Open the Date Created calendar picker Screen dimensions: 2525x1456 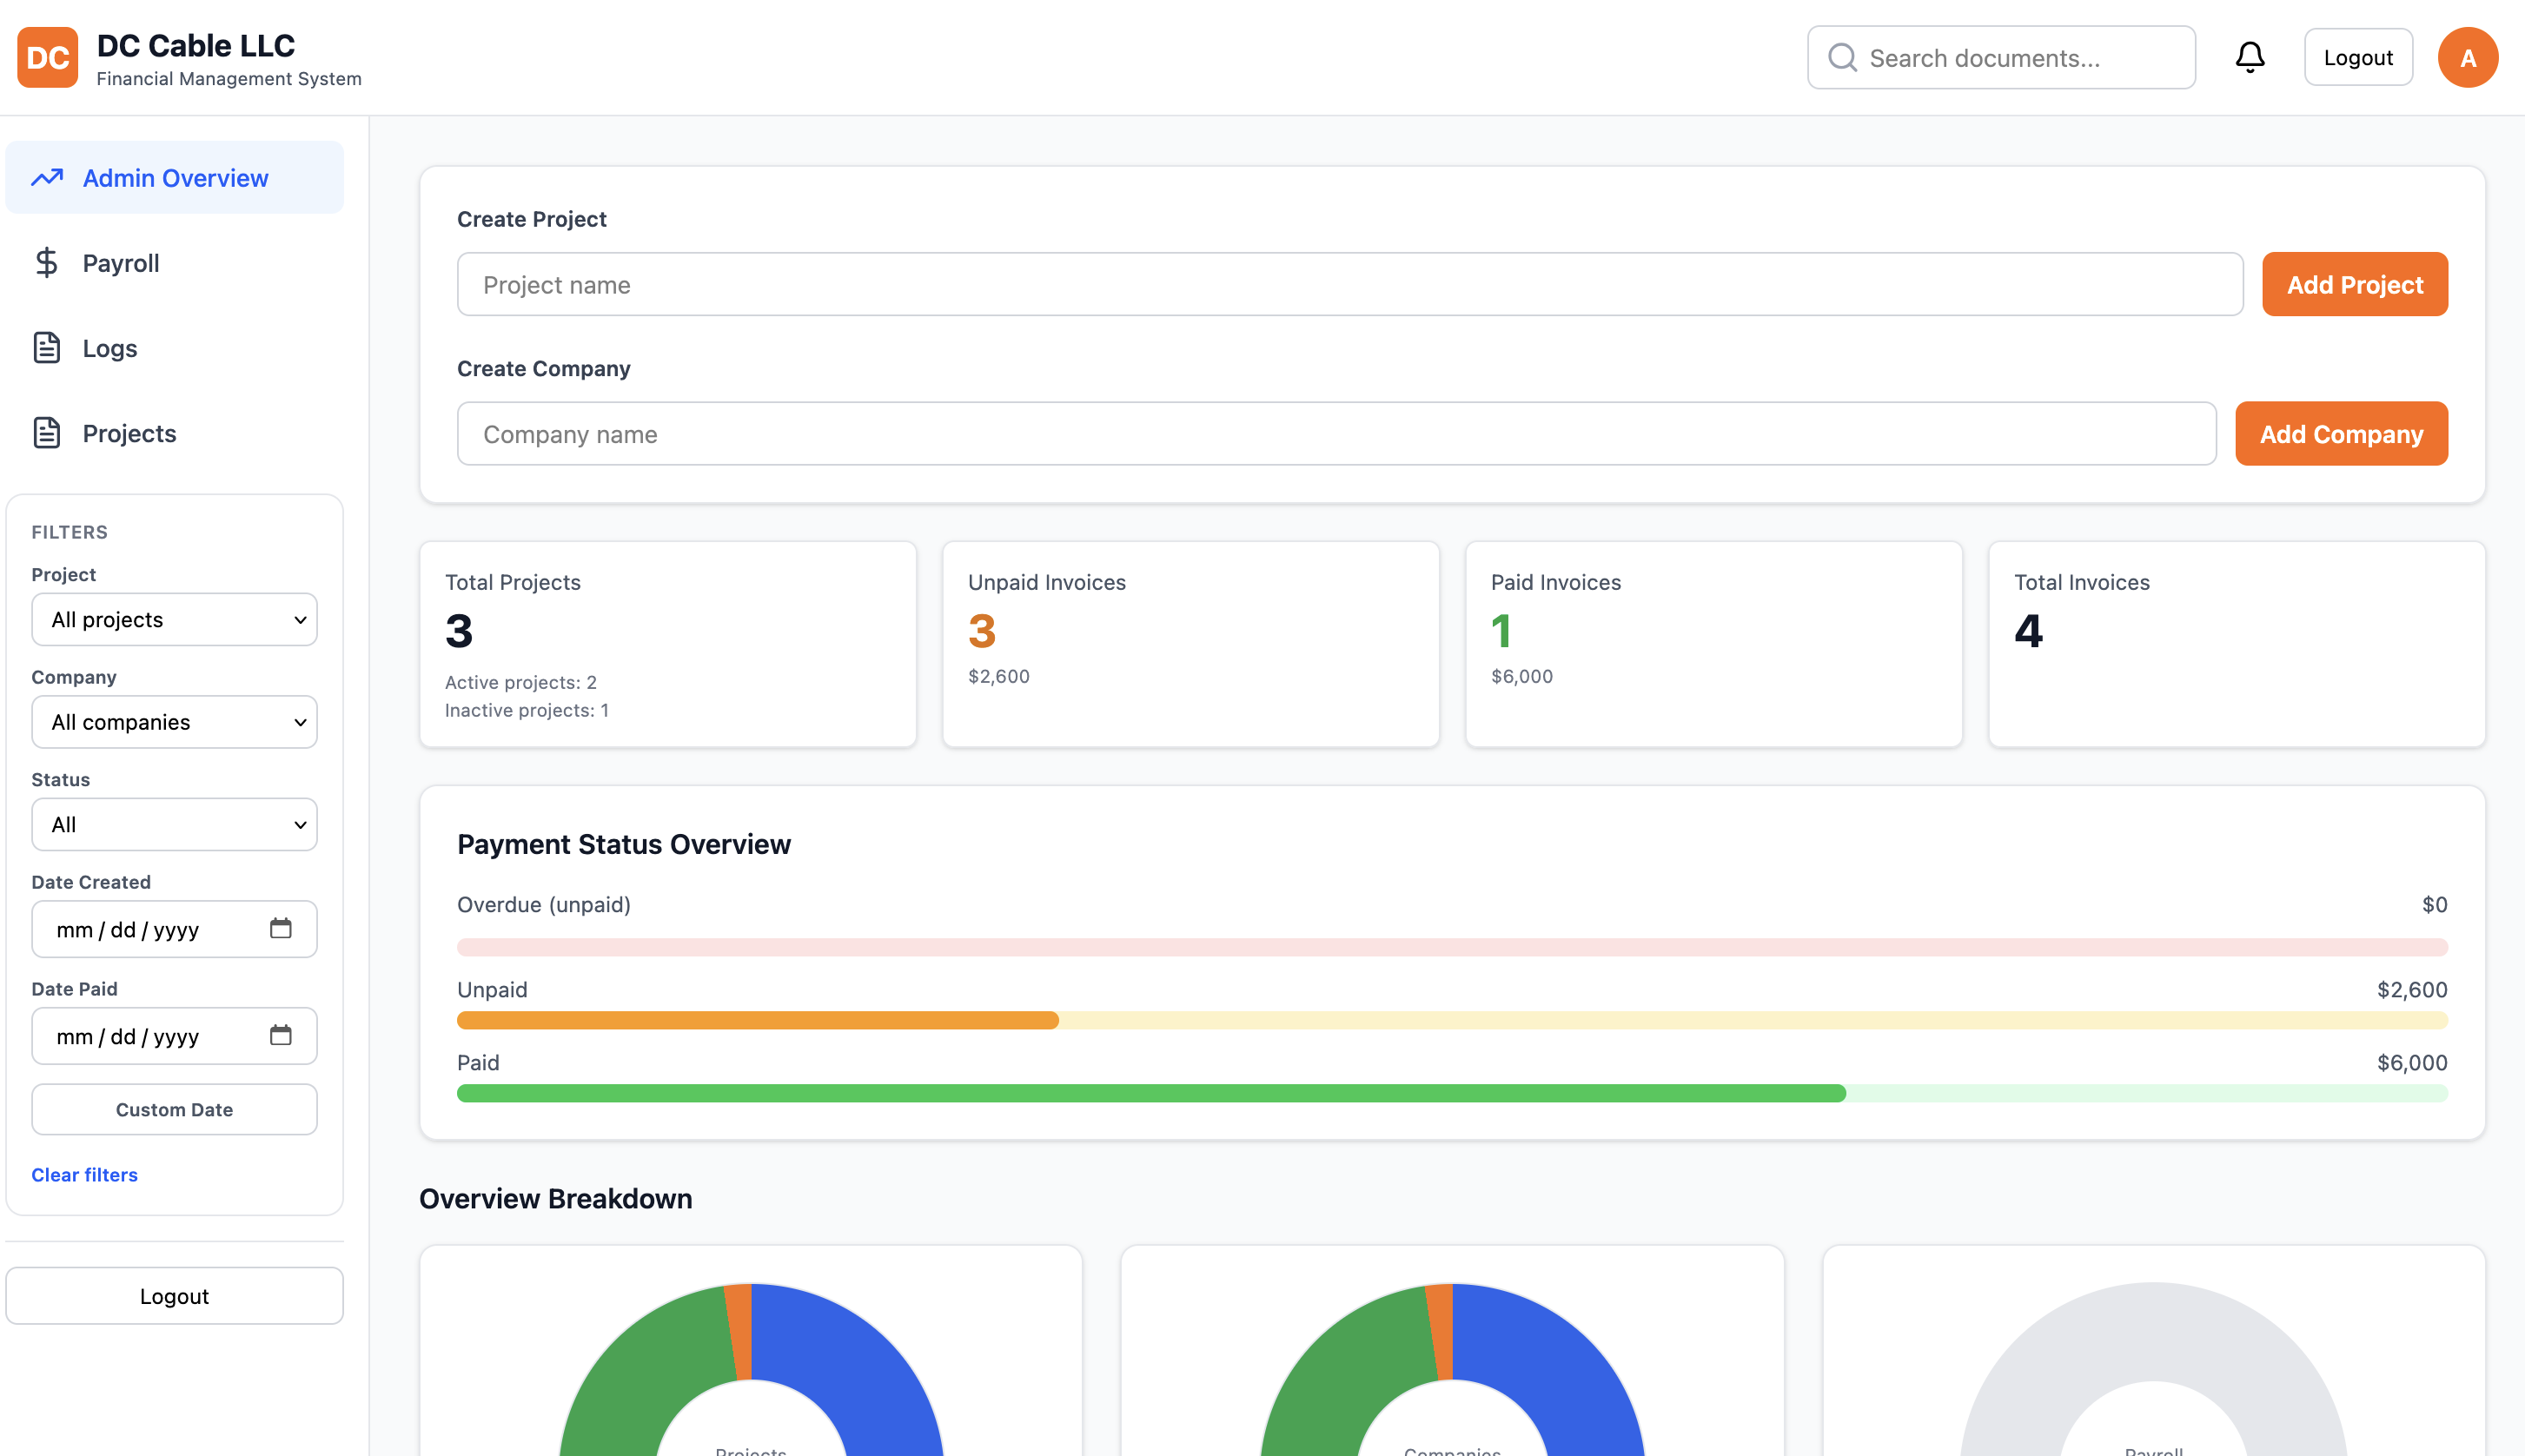point(281,928)
